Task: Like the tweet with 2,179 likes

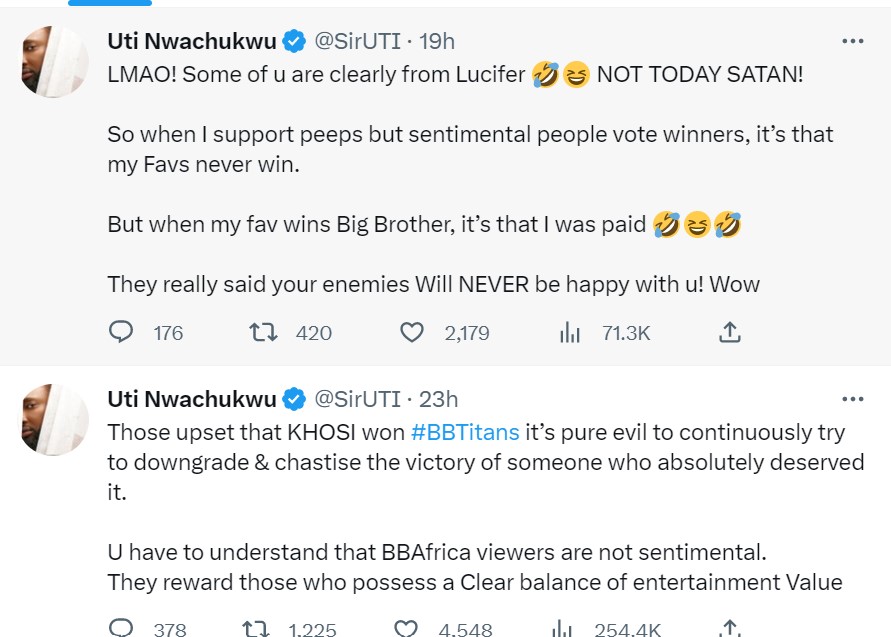Action: (411, 332)
